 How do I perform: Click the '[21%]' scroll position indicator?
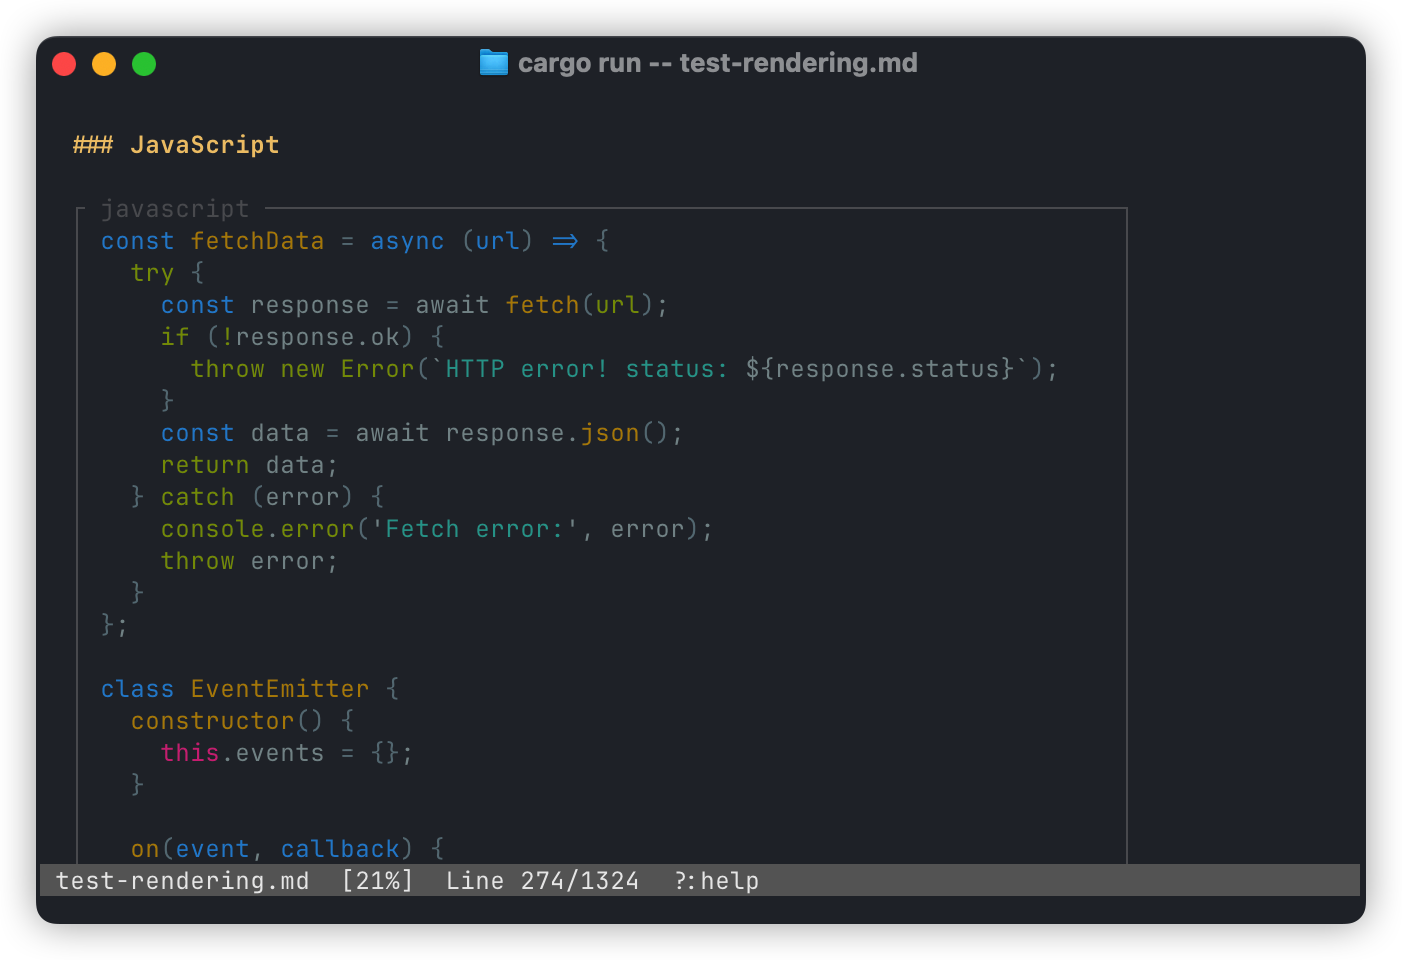click(377, 881)
